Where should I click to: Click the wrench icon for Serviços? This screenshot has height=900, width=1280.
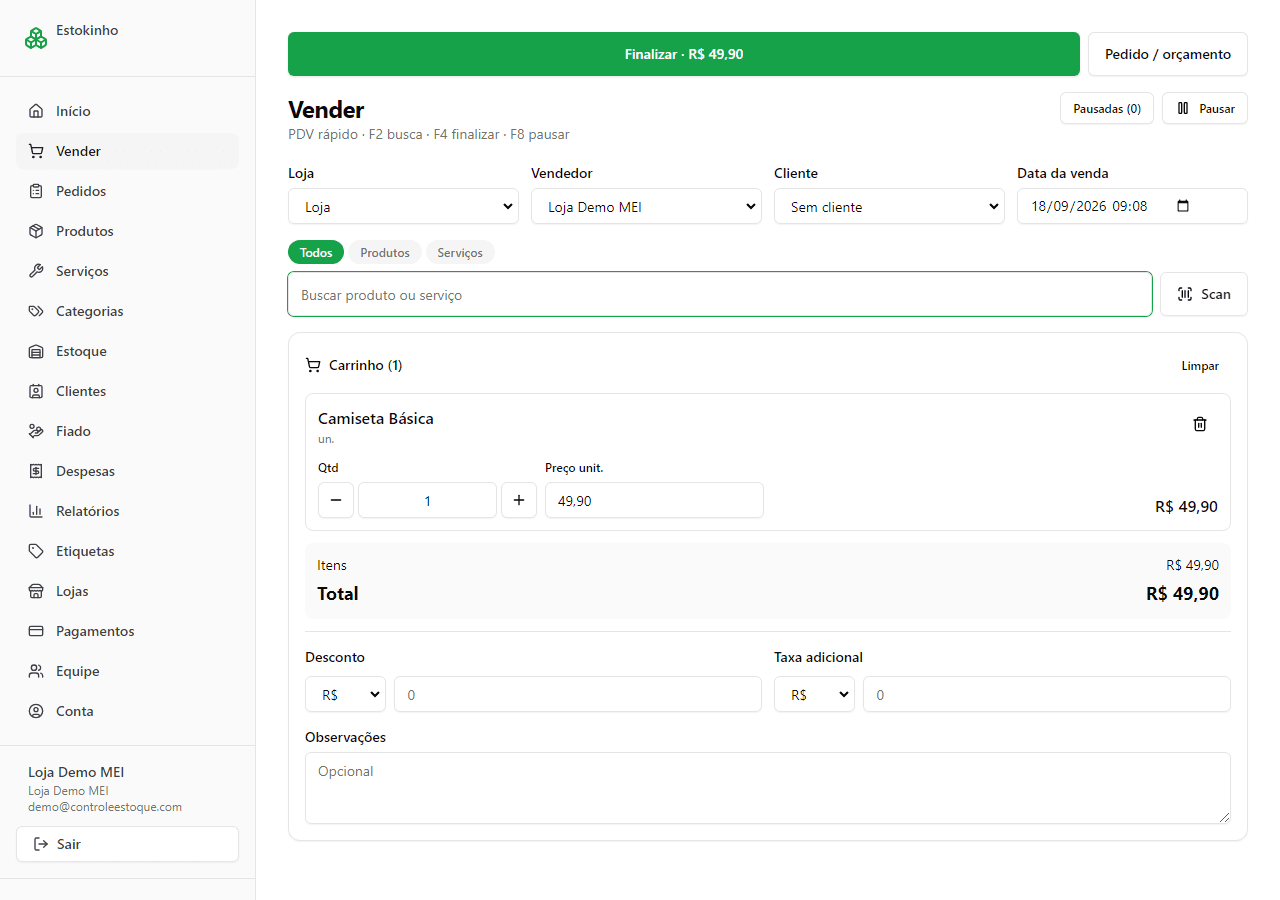point(36,271)
